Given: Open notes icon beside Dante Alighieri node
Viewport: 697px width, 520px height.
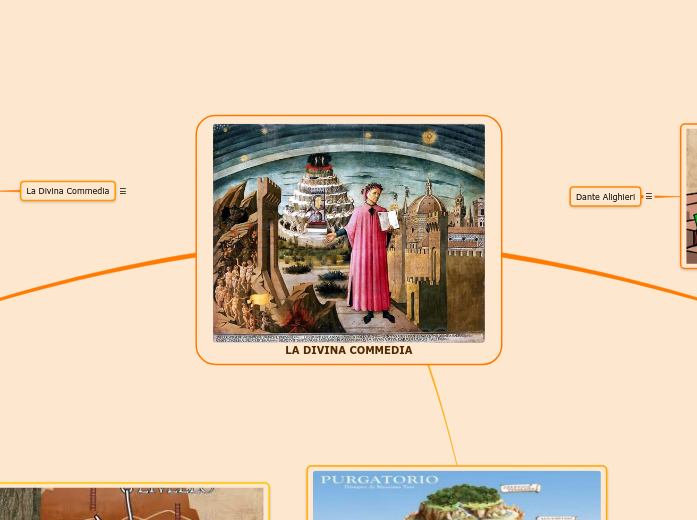Looking at the screenshot, I should (649, 196).
